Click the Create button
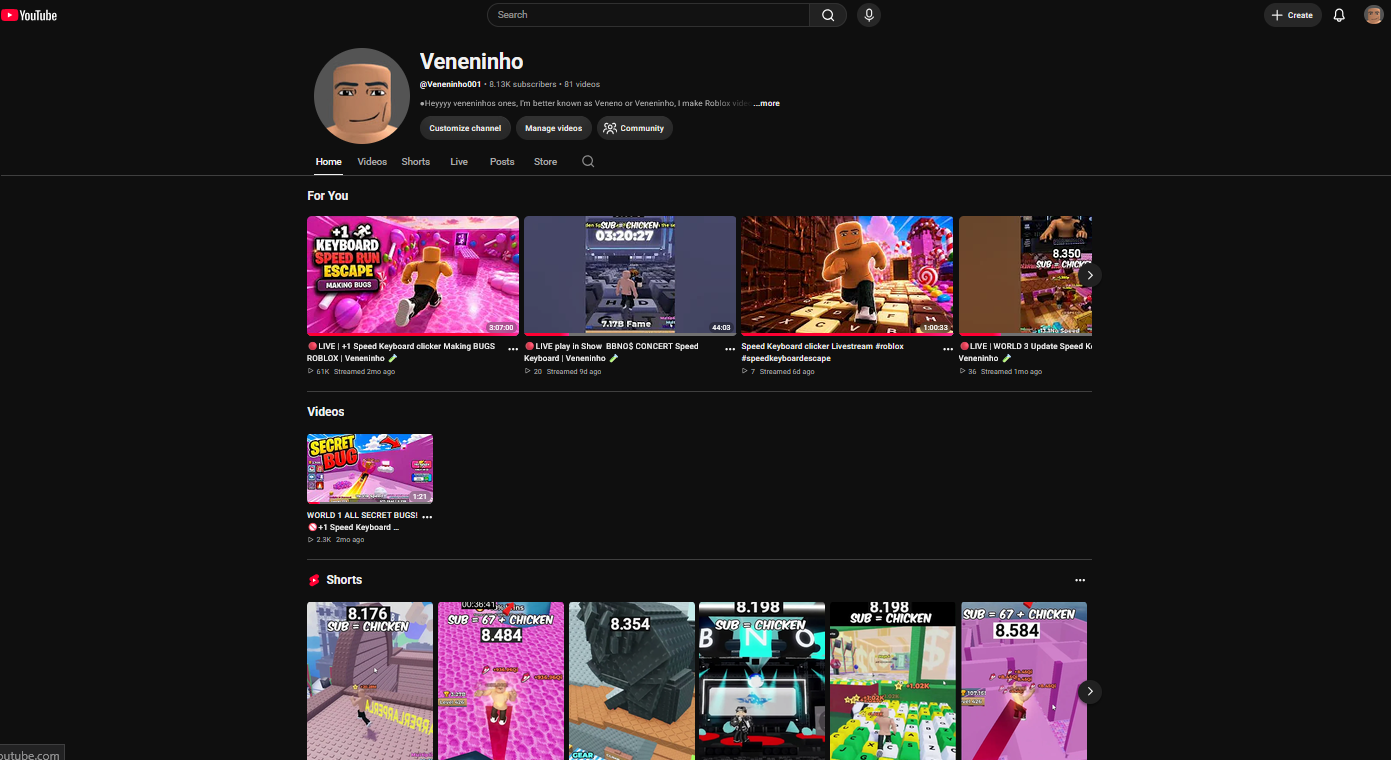1391x760 pixels. (x=1293, y=15)
